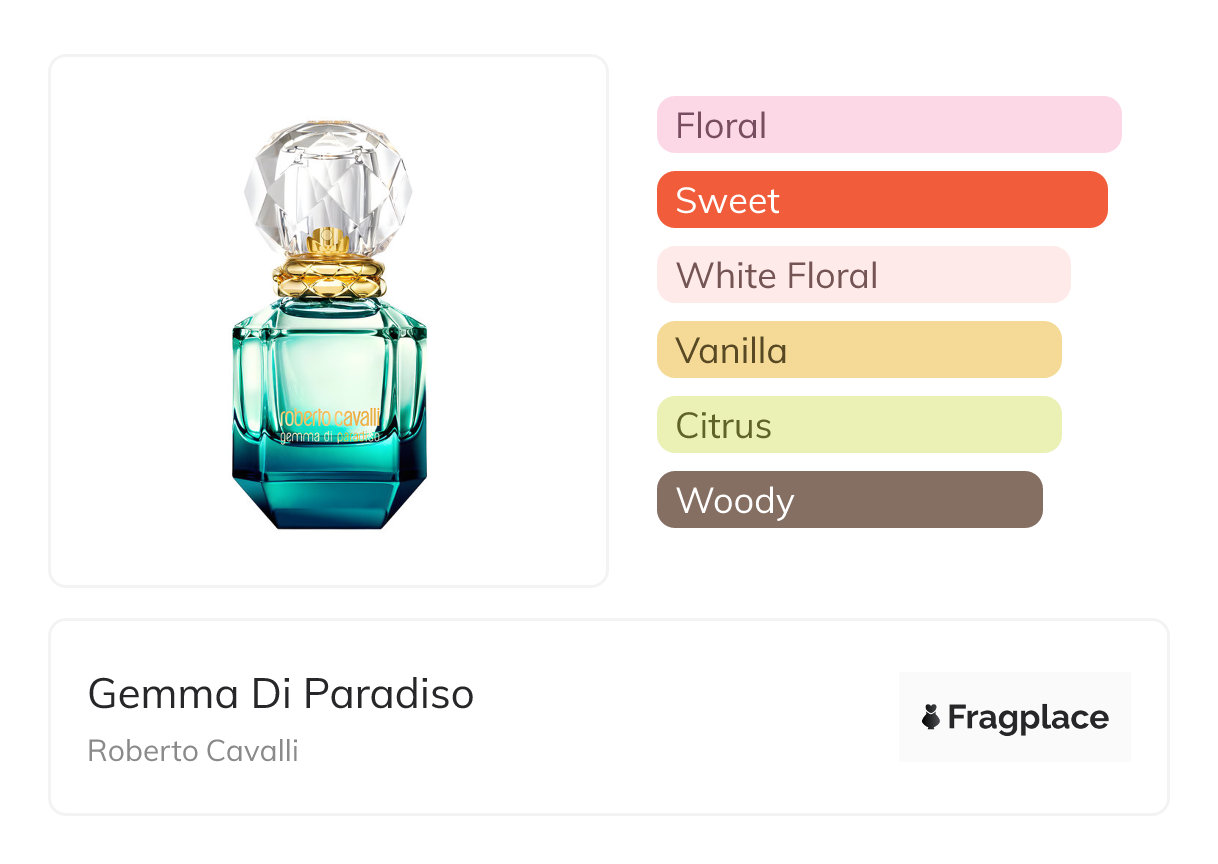The image size is (1218, 864).
Task: Click the word 'Sweet' label text
Action: click(727, 201)
